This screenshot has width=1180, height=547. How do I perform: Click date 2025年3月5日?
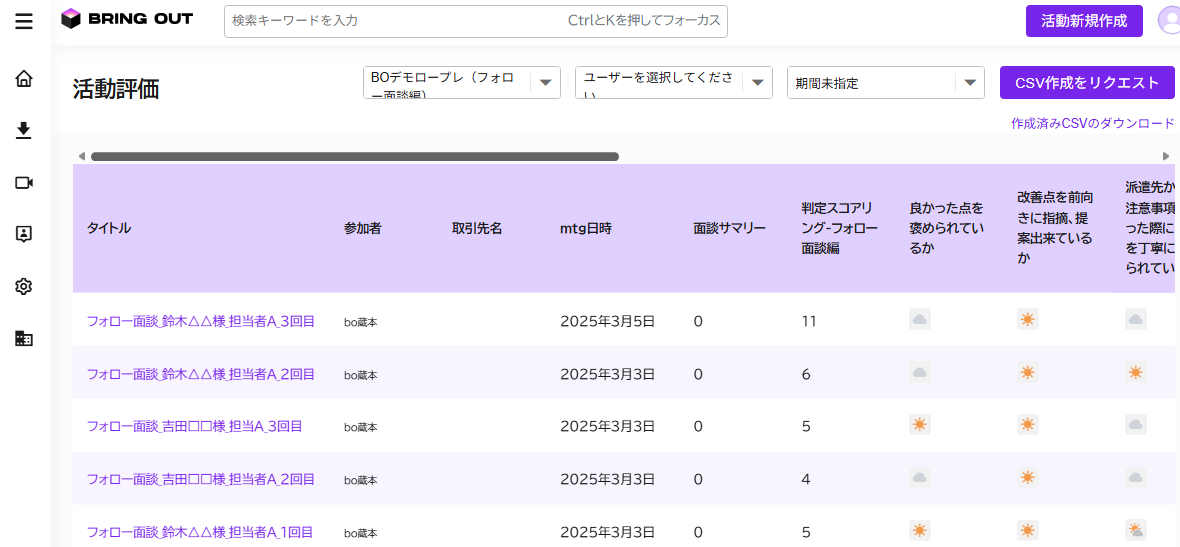click(x=608, y=321)
